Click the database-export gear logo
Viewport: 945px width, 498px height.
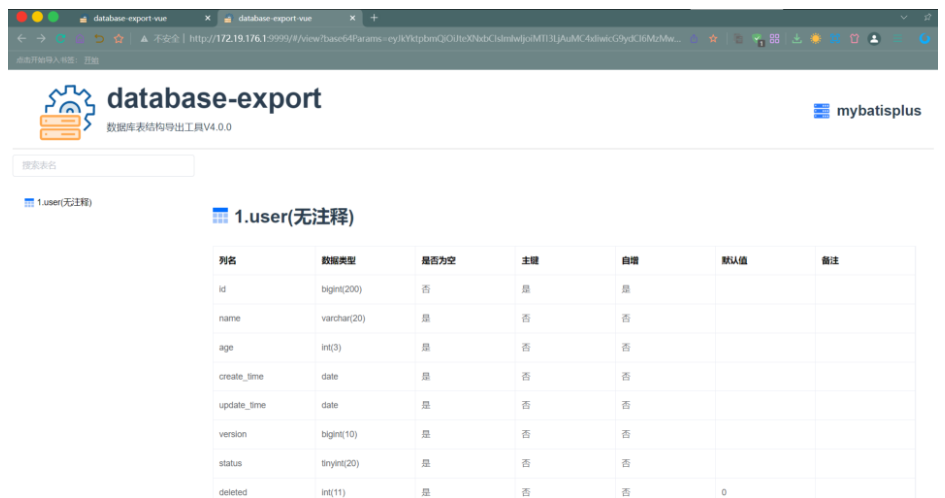pos(67,113)
